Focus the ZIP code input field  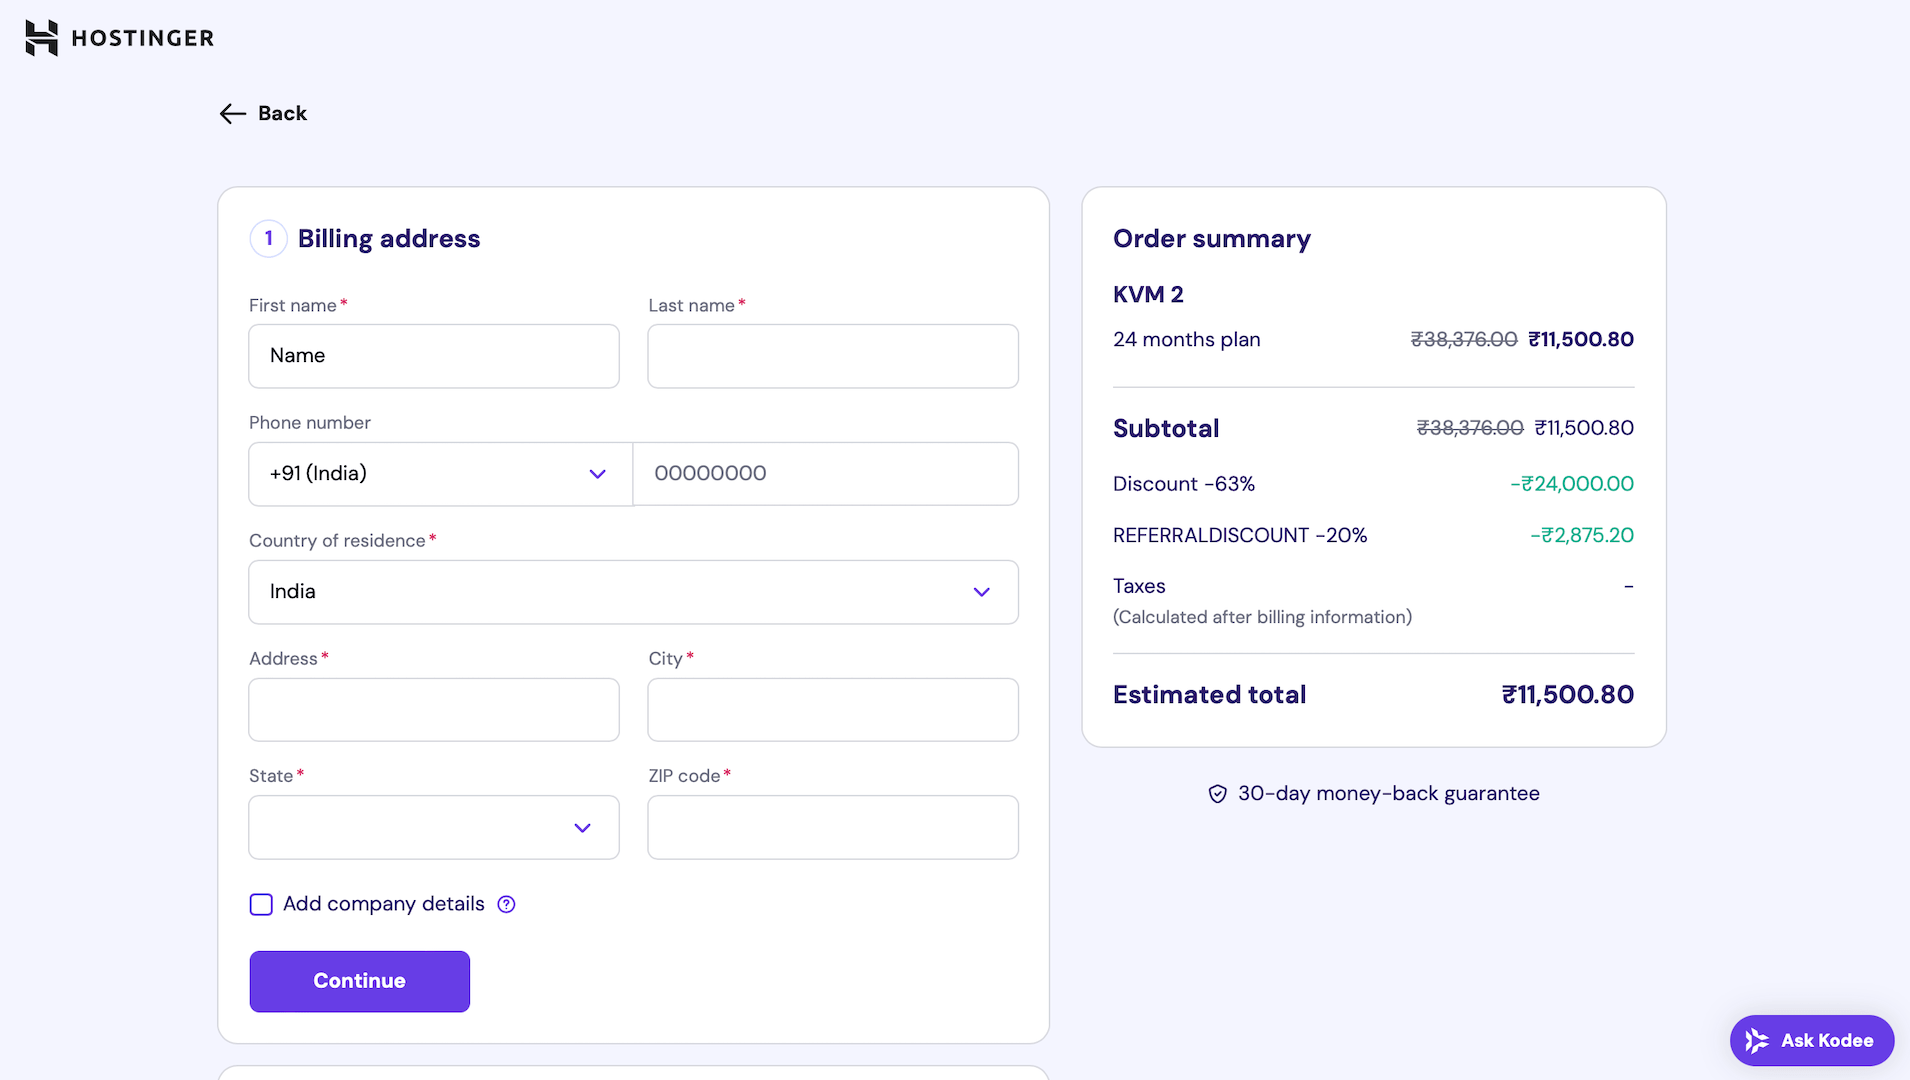coord(832,828)
